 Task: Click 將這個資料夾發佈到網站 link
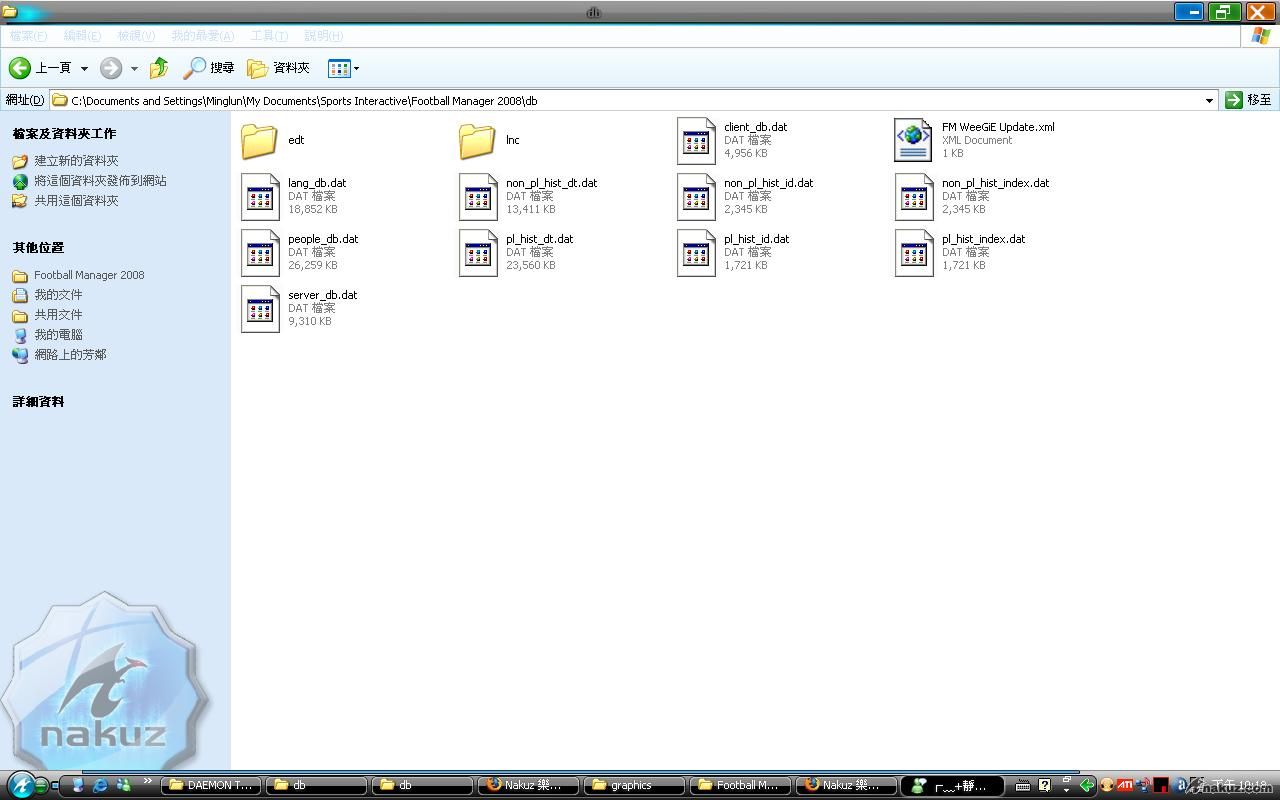pyautogui.click(x=100, y=181)
